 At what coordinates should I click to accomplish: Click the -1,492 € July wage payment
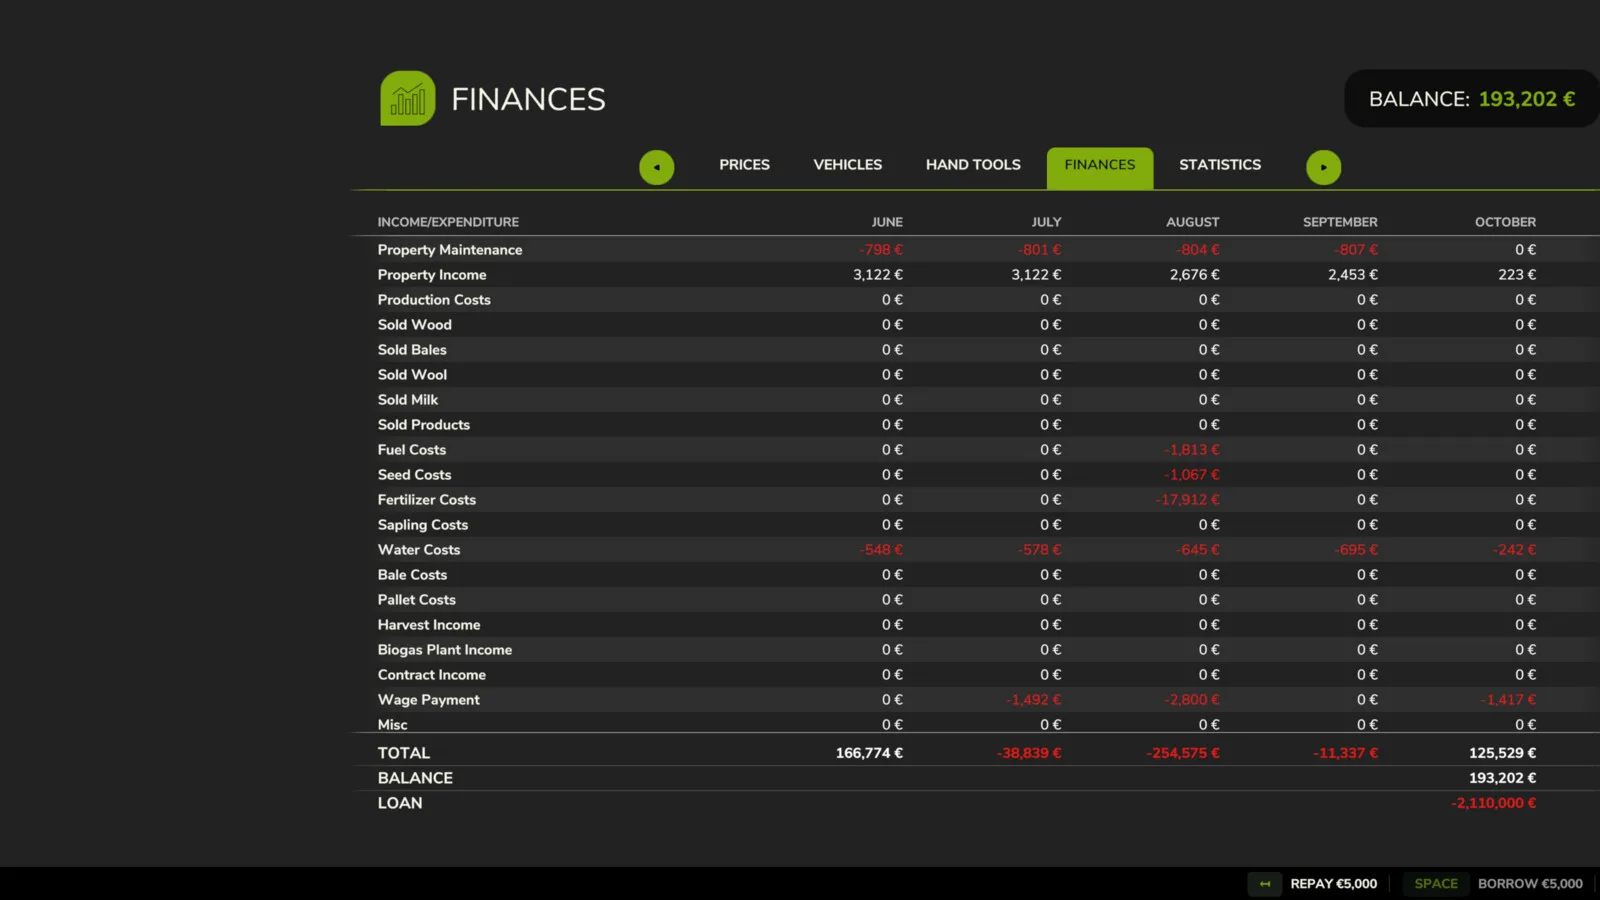pos(1034,700)
